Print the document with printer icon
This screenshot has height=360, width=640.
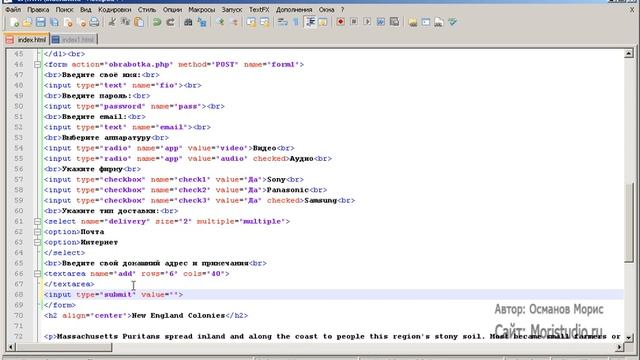94,22
